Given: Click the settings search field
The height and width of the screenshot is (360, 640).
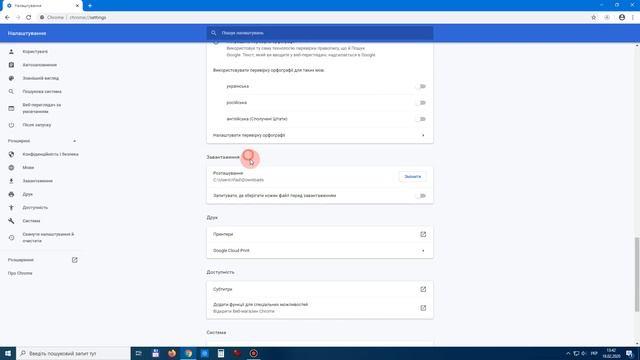Looking at the screenshot, I should point(320,33).
